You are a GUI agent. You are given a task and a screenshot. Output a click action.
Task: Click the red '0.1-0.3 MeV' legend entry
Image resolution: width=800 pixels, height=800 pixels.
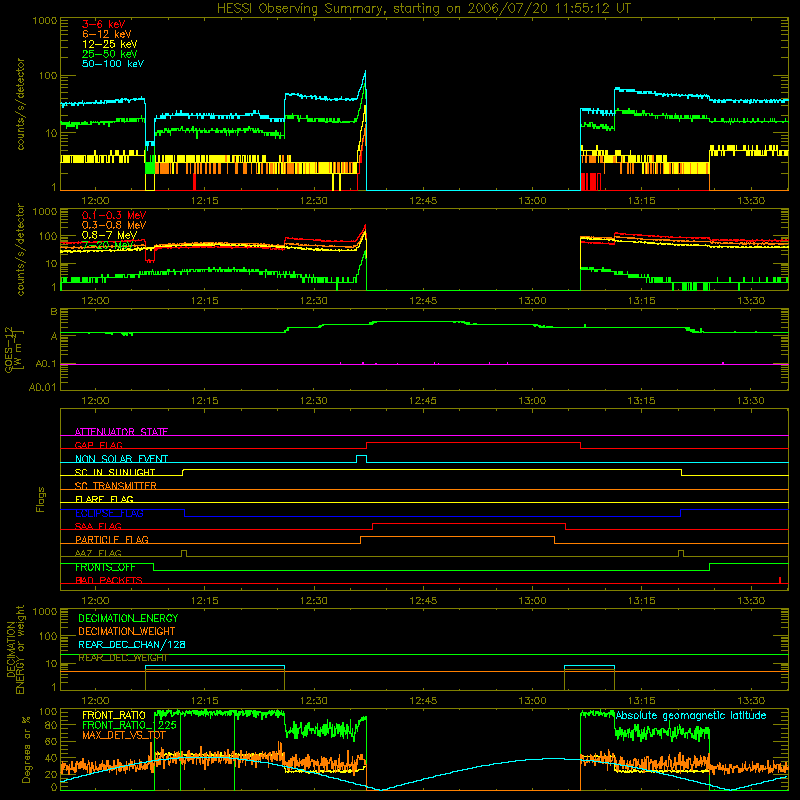click(x=114, y=215)
